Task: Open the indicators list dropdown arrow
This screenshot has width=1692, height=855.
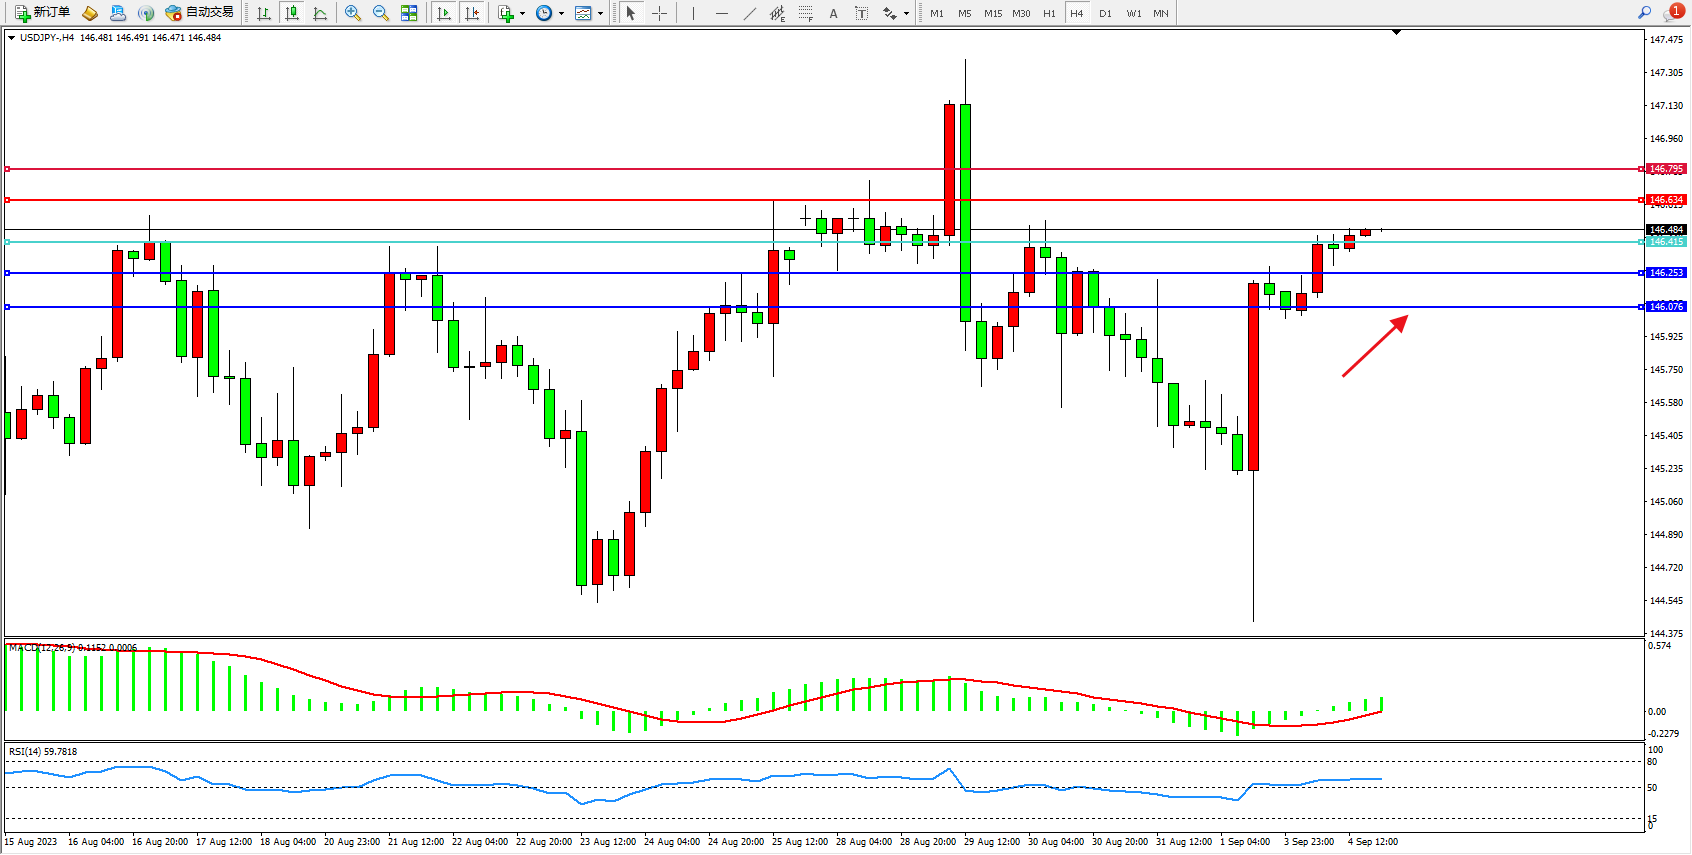Action: pyautogui.click(x=522, y=14)
